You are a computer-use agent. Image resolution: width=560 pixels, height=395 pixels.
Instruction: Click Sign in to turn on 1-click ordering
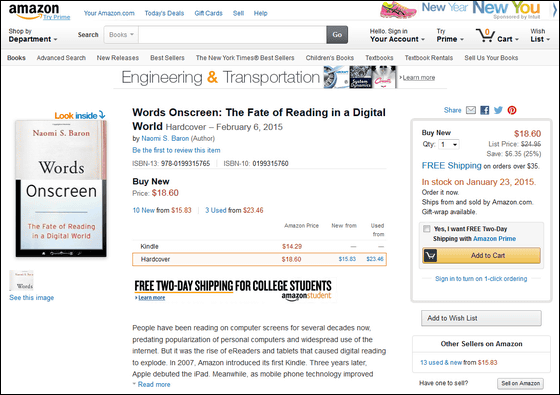pos(481,279)
